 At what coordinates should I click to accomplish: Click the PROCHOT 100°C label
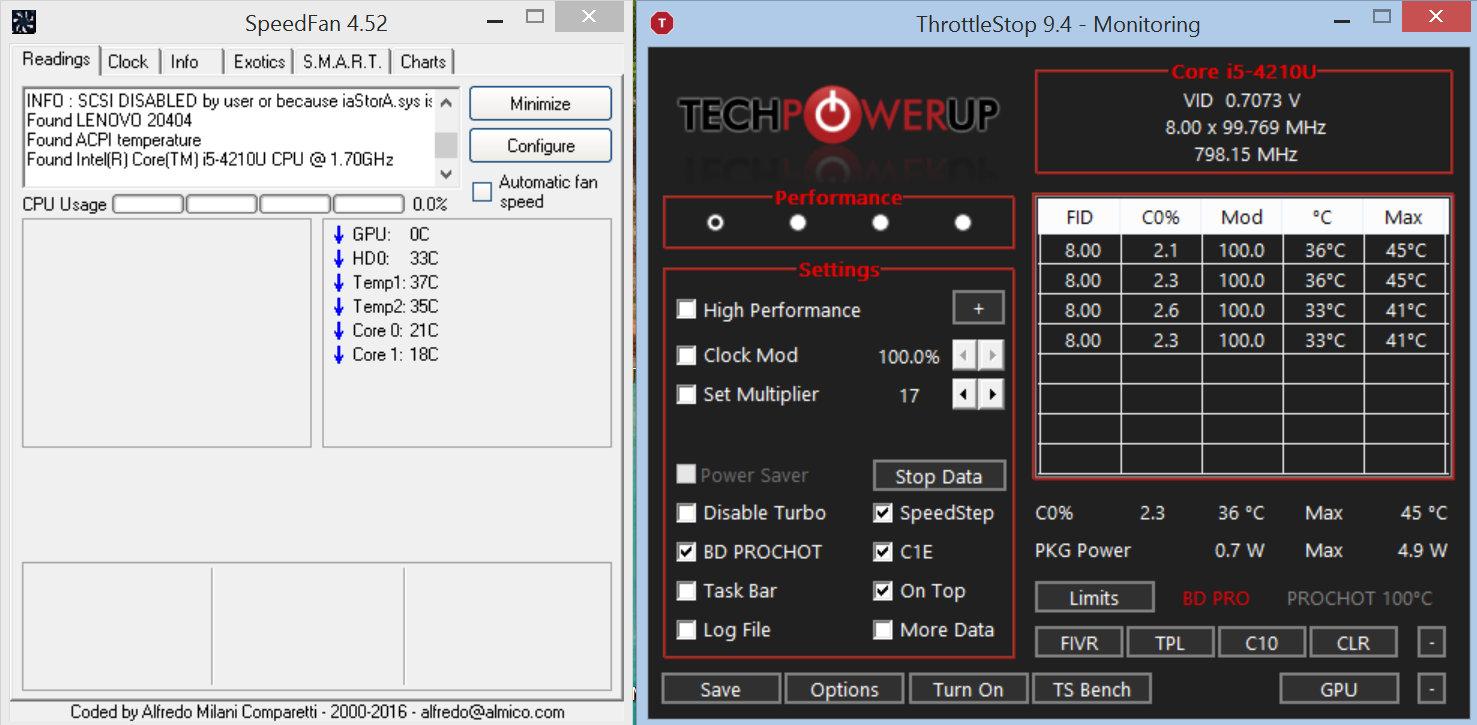(x=1359, y=598)
